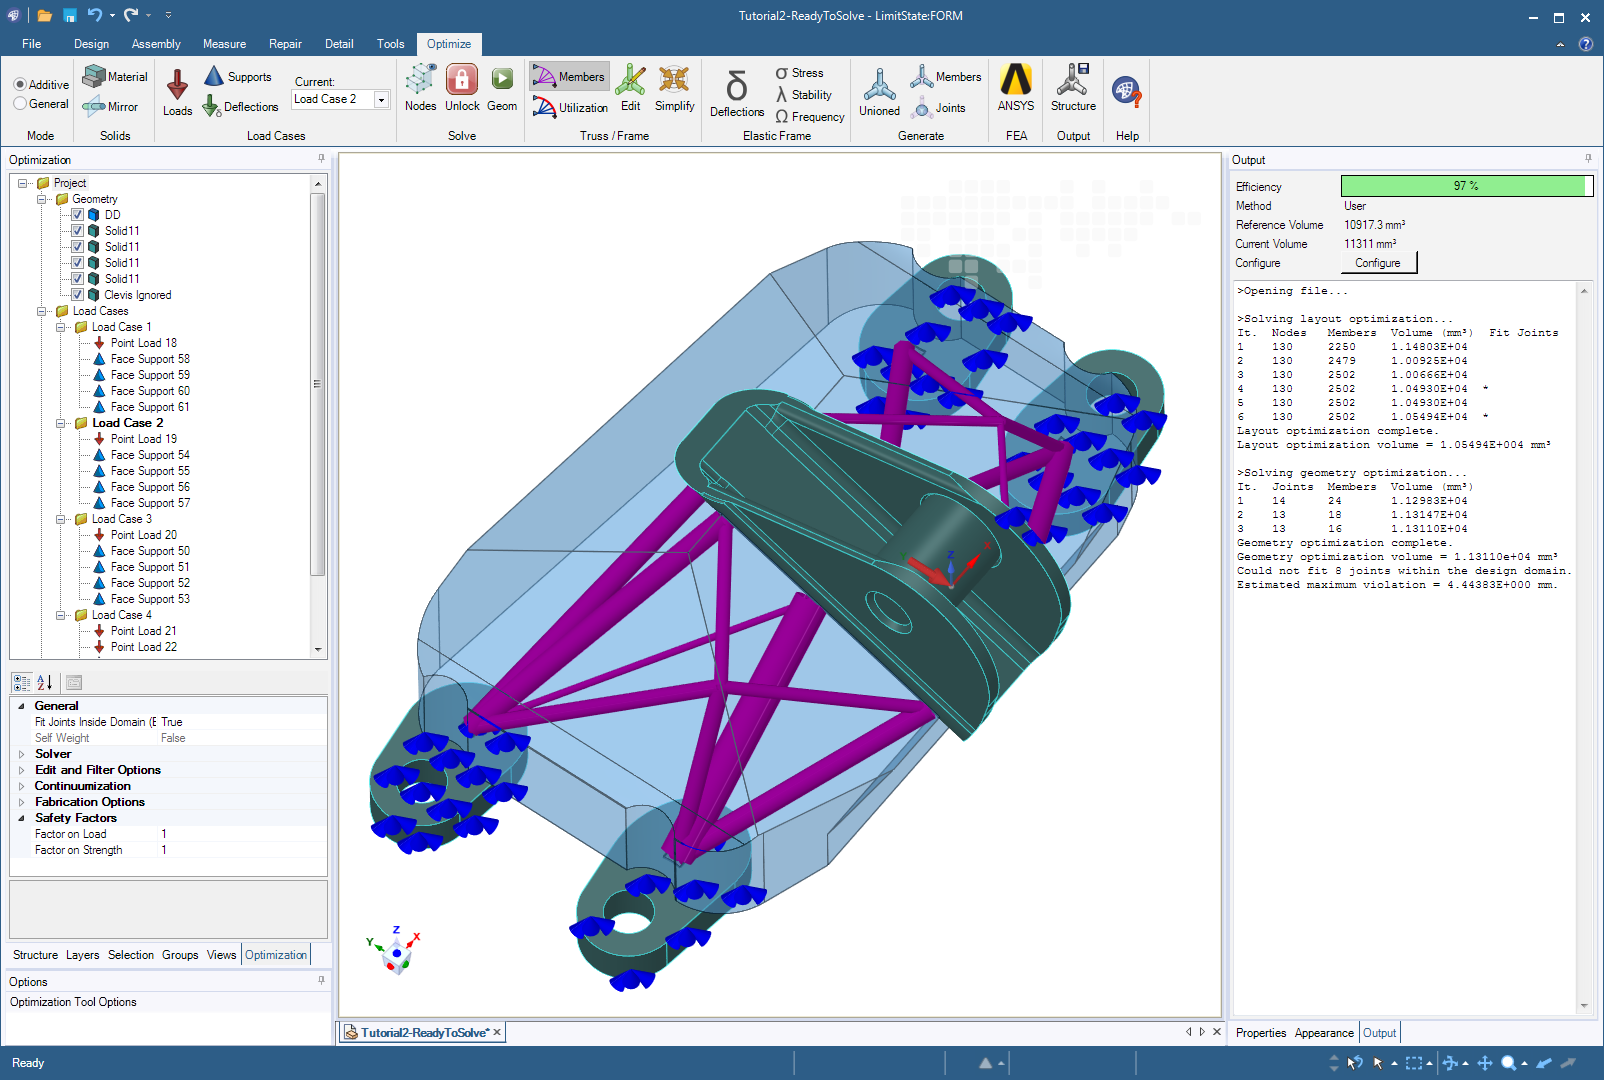
Task: Click the alphabetical sort property icon
Action: 45,682
